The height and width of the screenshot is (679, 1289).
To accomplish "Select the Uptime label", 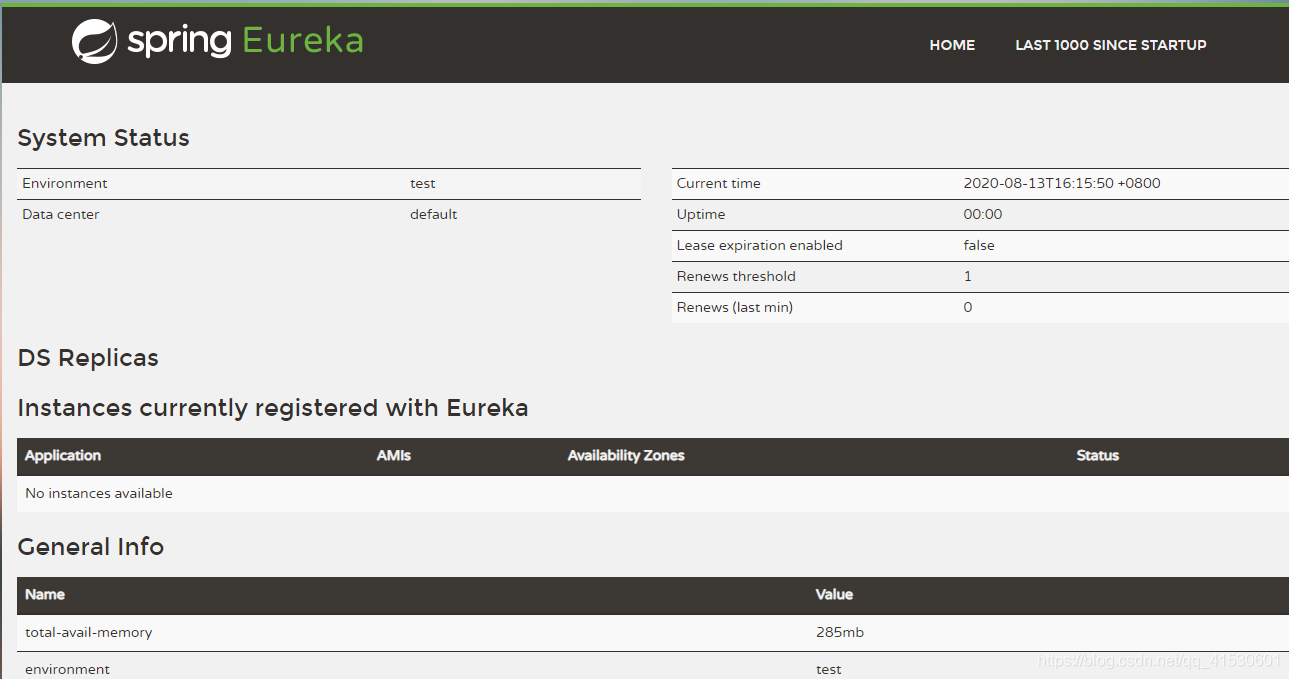I will pos(701,215).
